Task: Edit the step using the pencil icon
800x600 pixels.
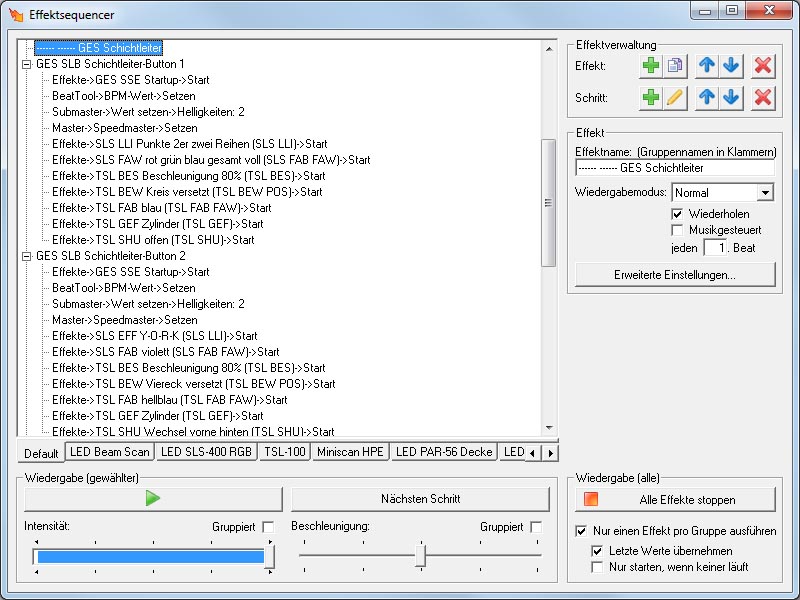Action: click(675, 98)
